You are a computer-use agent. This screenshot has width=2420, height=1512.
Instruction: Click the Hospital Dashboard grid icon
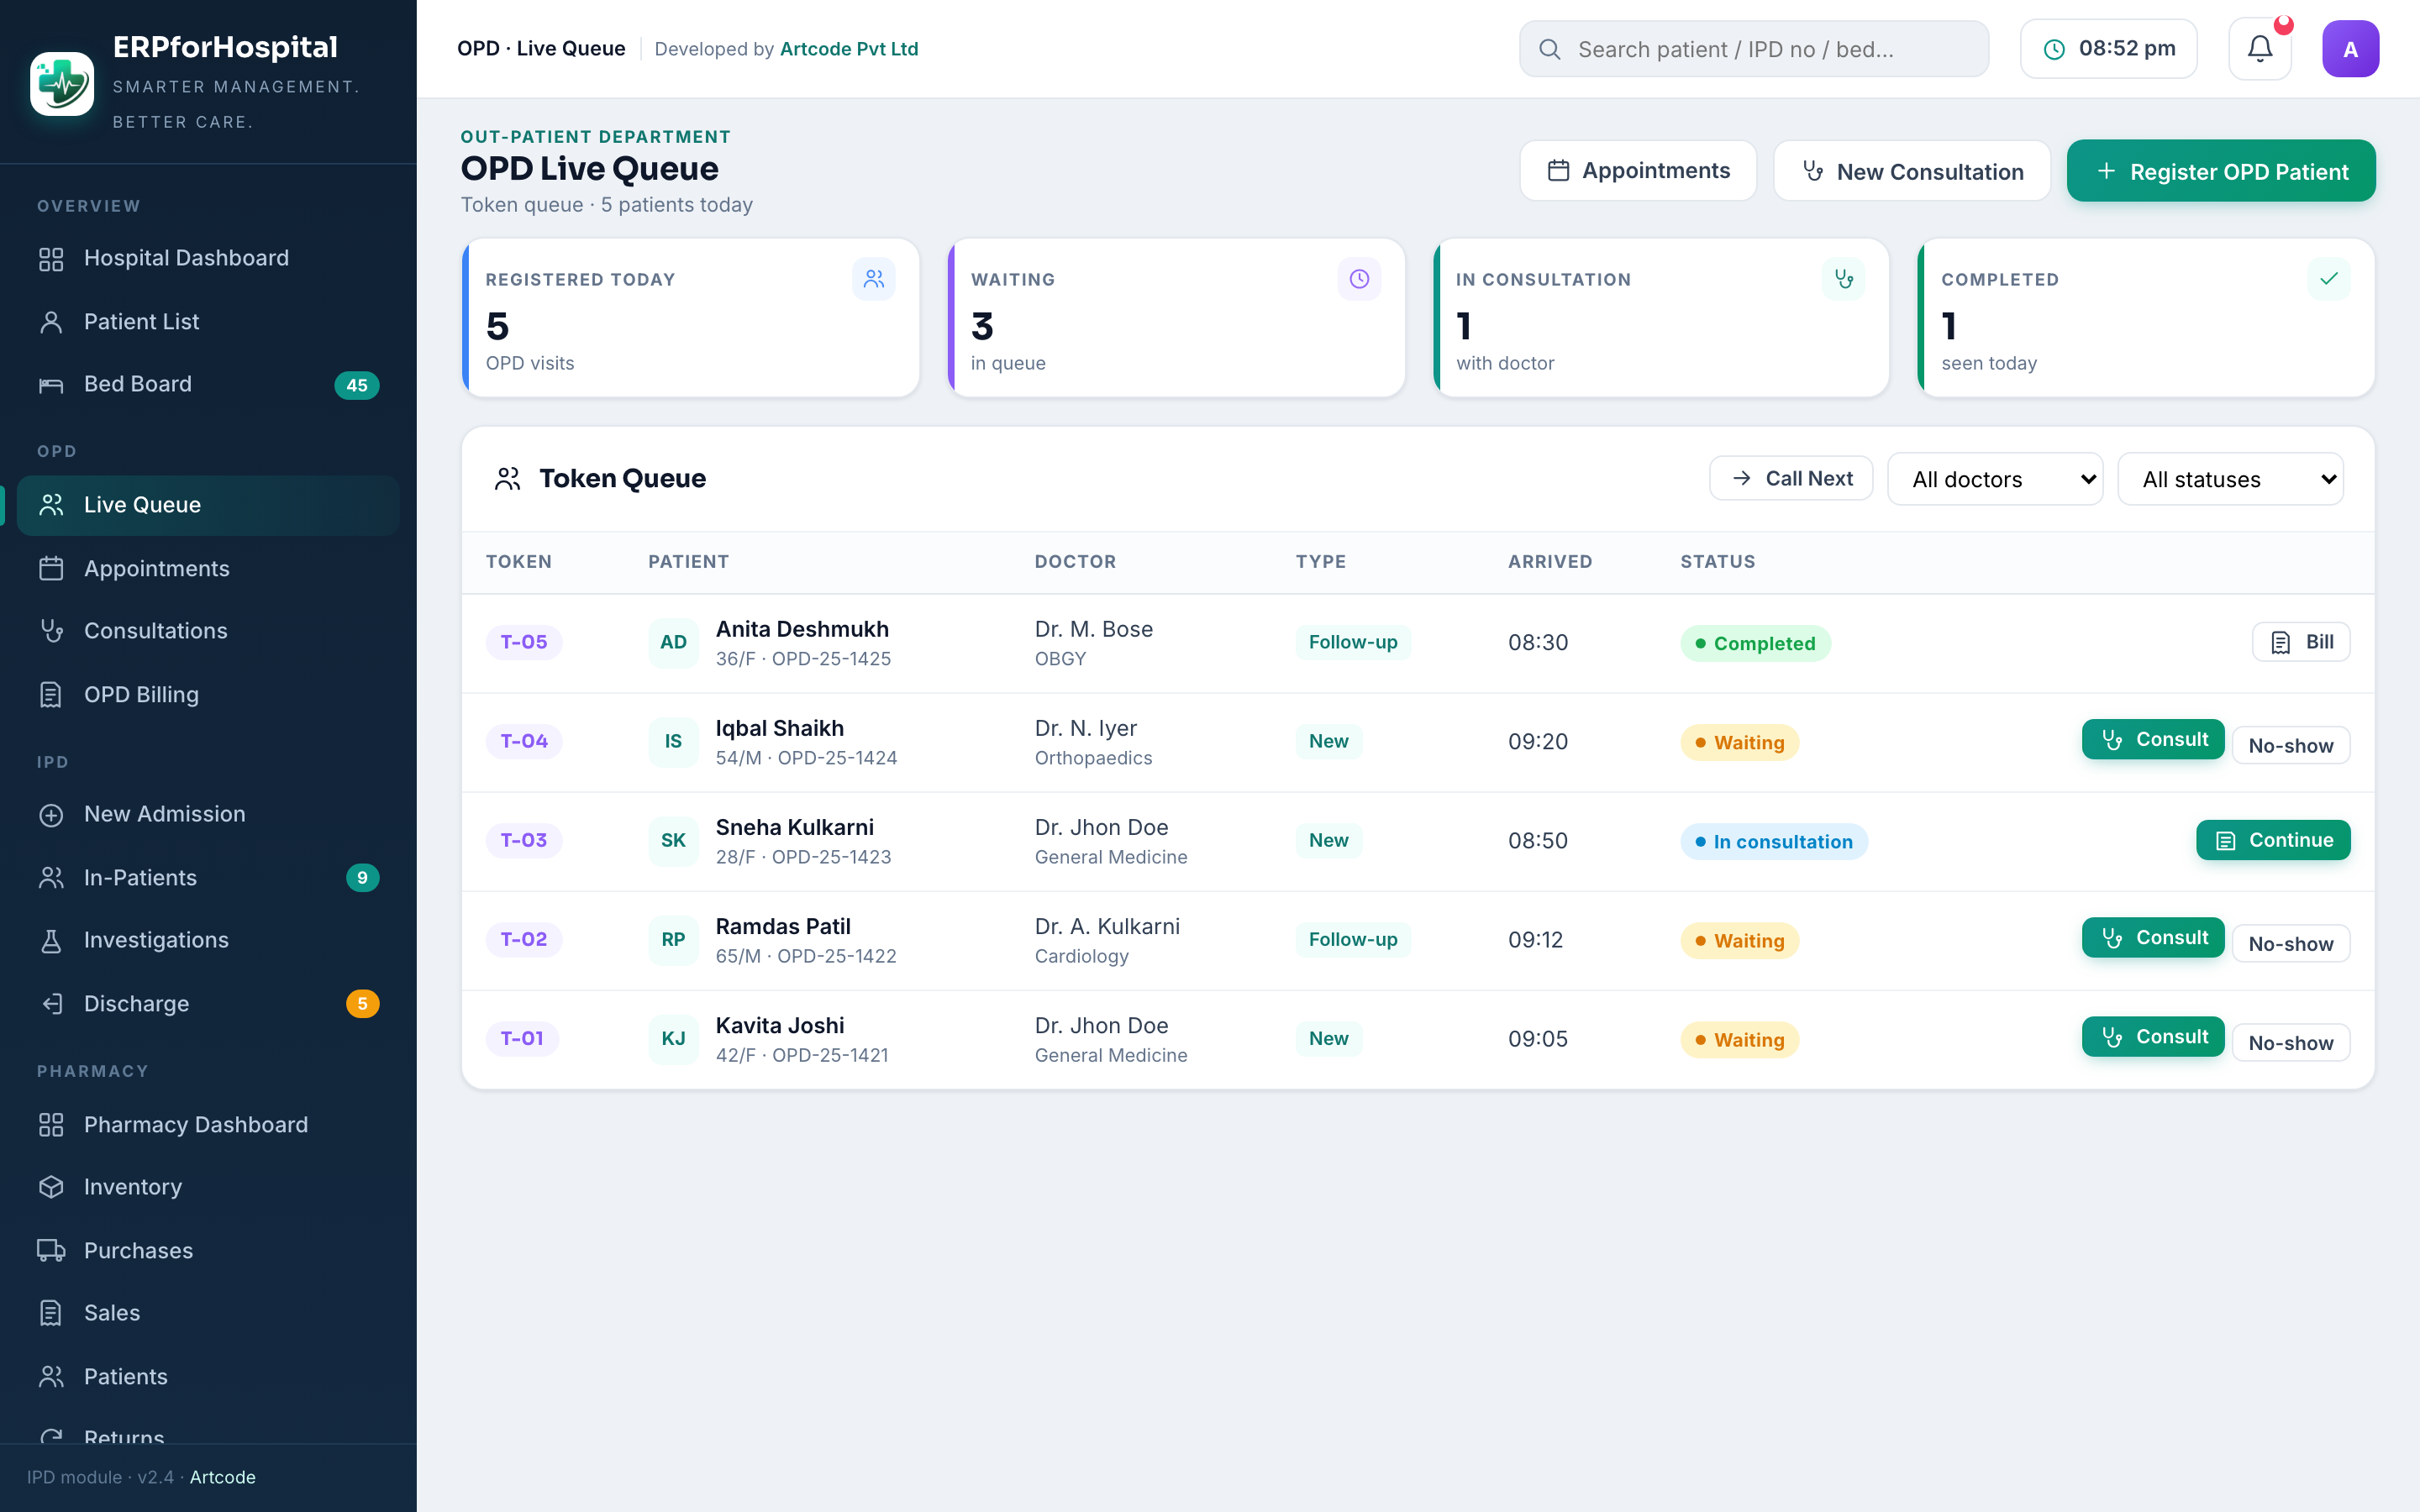point(51,258)
